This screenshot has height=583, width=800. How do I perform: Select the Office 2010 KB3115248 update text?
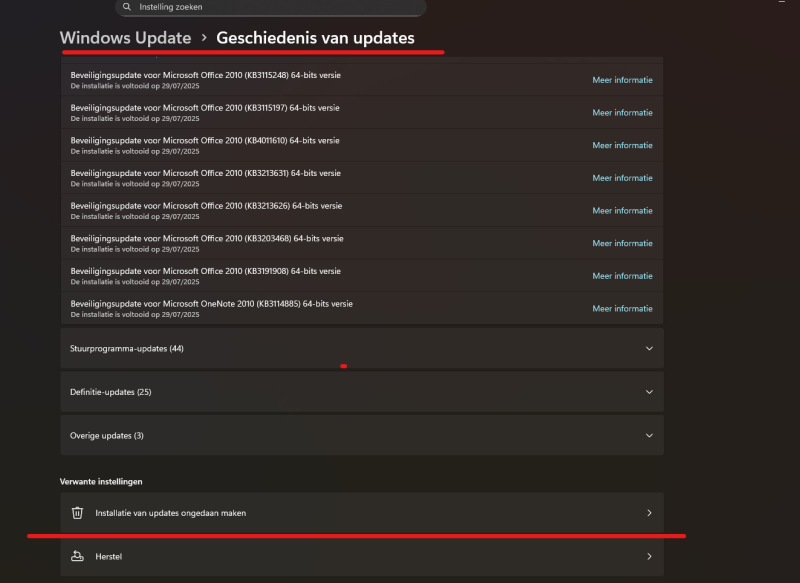click(x=205, y=75)
